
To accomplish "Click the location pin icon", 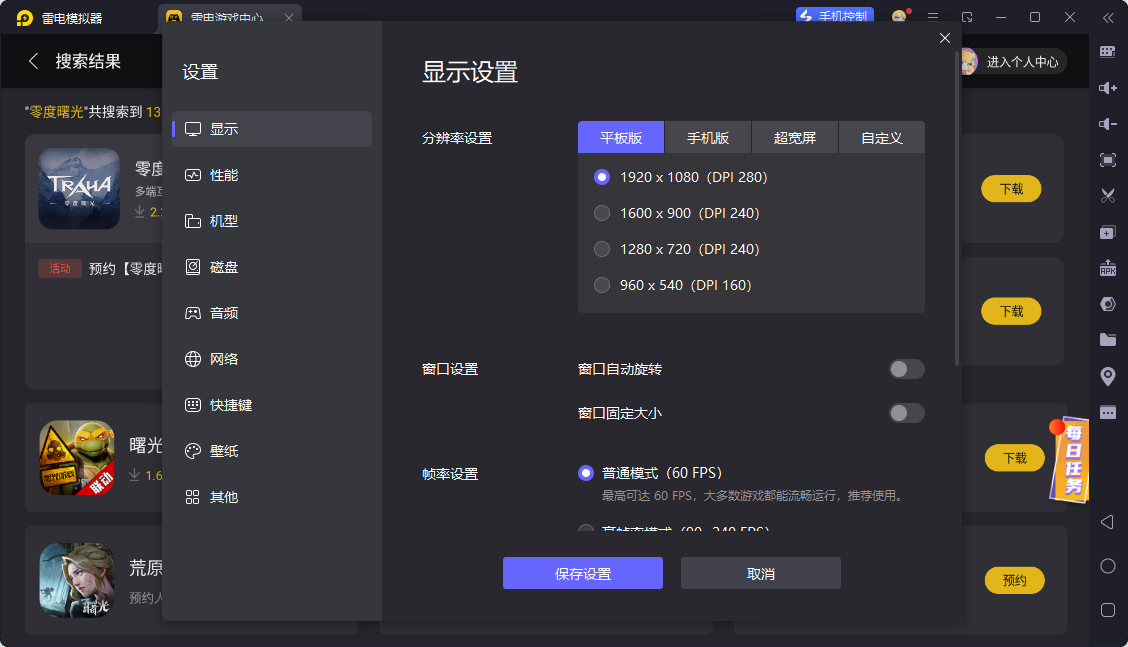I will point(1108,376).
